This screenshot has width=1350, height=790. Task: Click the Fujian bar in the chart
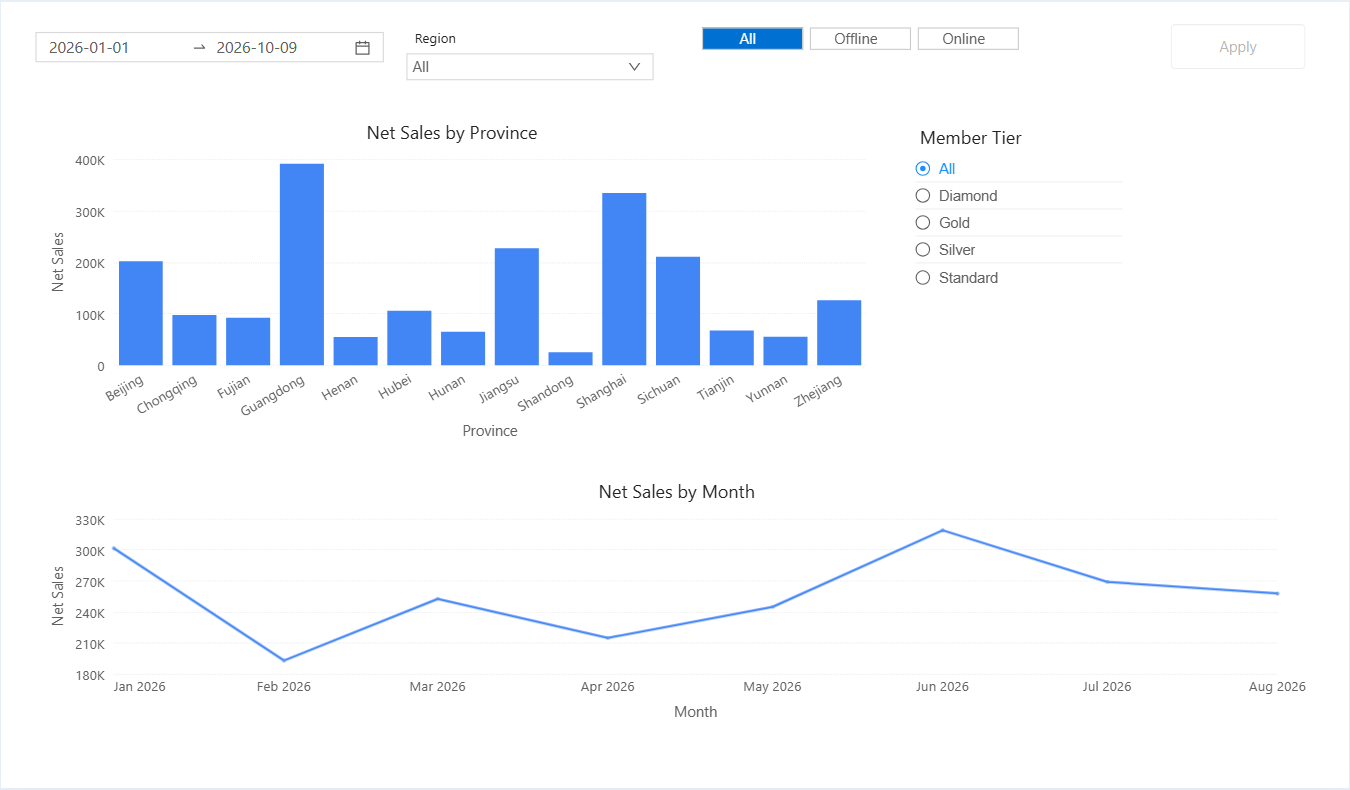(248, 342)
